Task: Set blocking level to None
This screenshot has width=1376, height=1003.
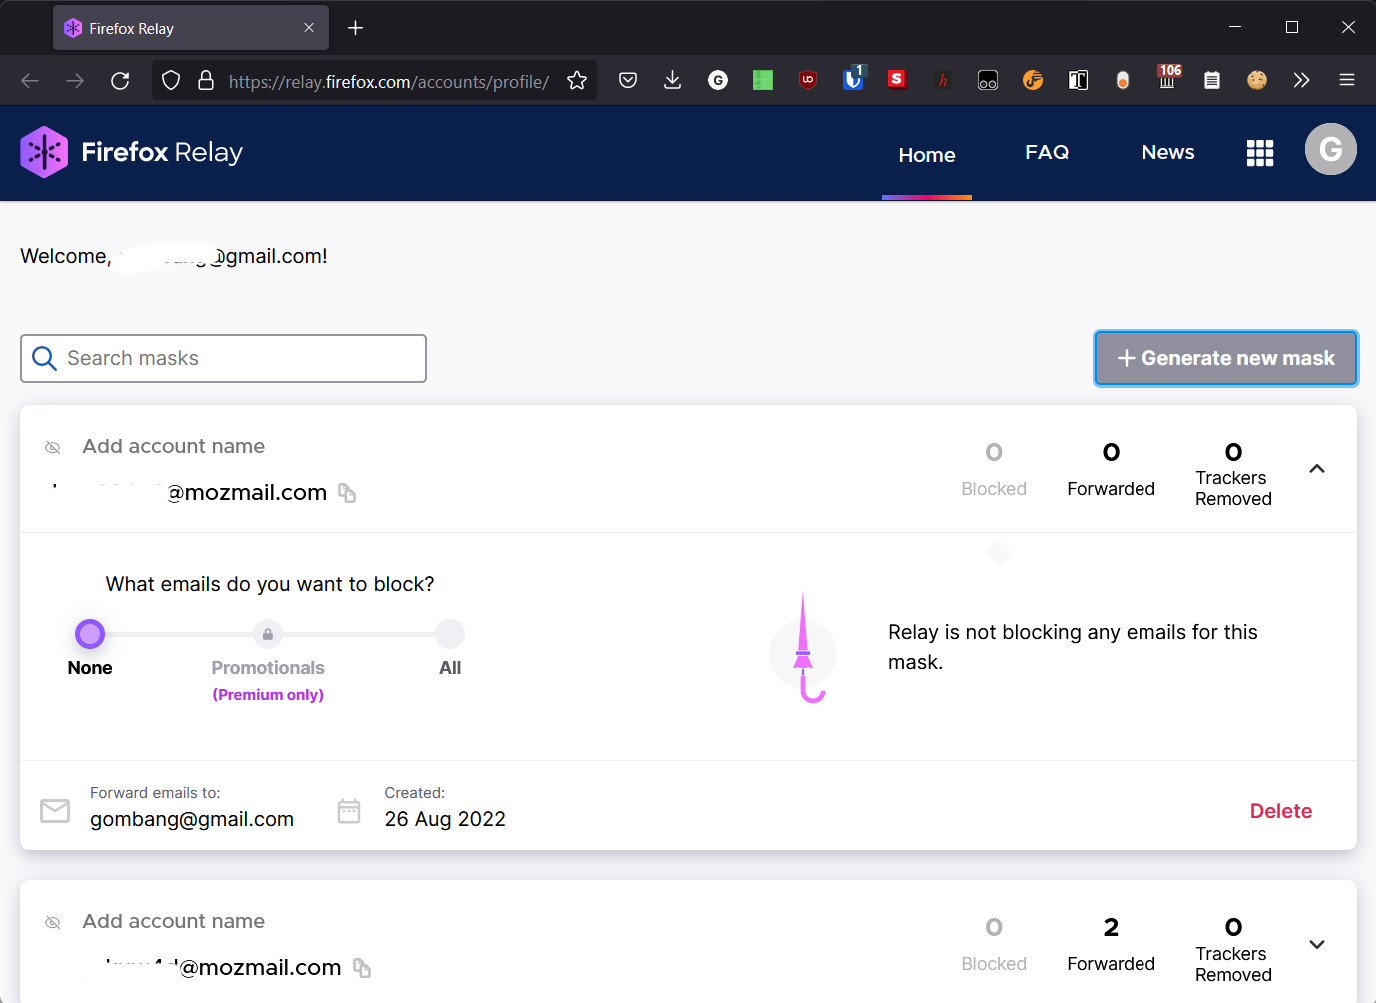Action: 90,634
